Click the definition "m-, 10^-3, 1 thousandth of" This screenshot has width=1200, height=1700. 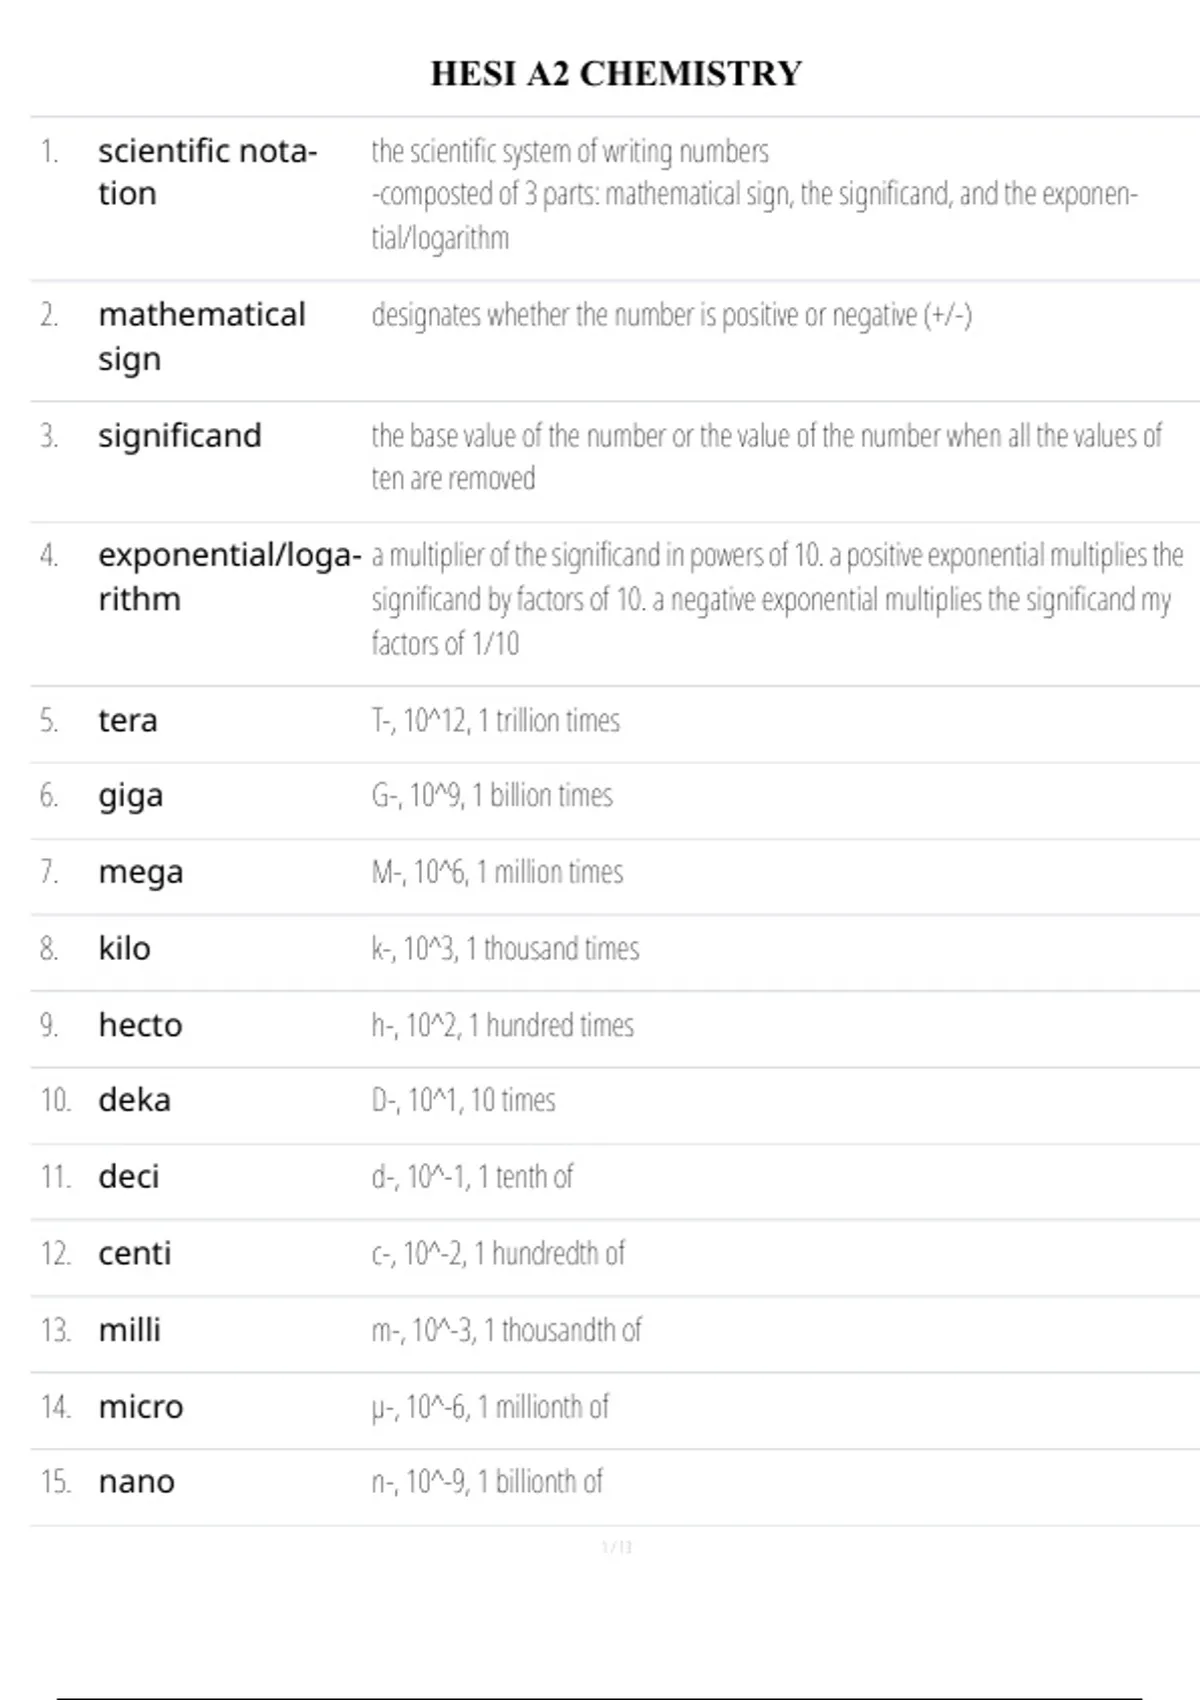pyautogui.click(x=506, y=1330)
